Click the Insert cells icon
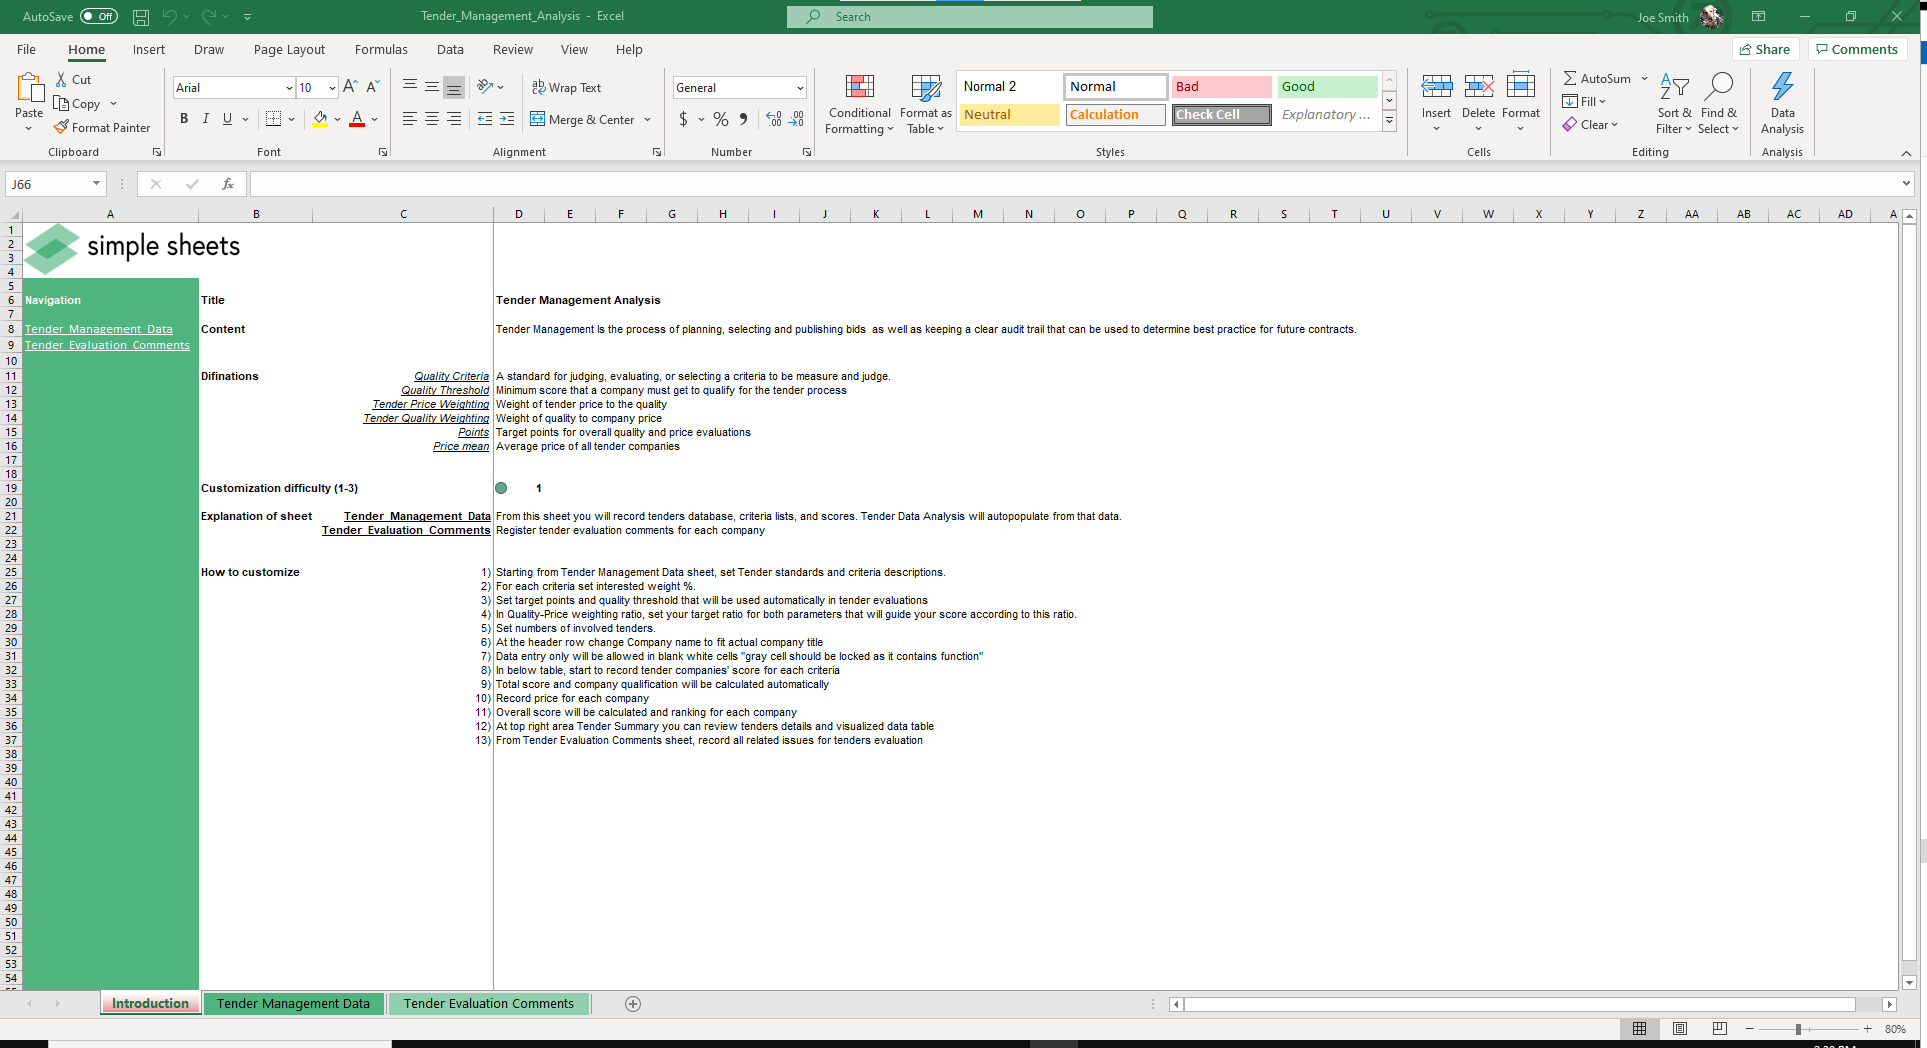This screenshot has height=1048, width=1927. [1437, 87]
